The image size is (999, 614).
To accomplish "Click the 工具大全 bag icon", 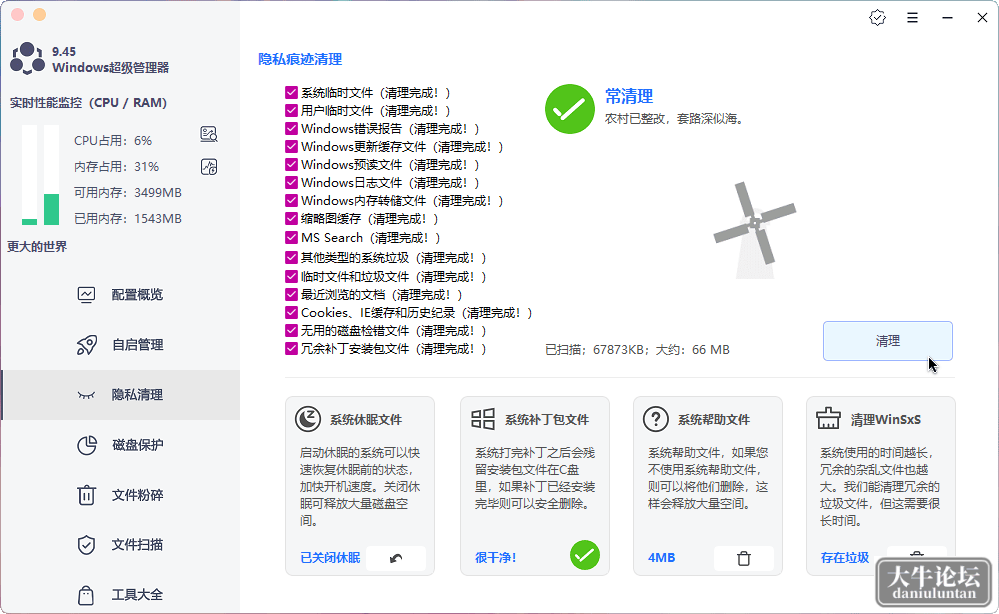I will coord(86,595).
